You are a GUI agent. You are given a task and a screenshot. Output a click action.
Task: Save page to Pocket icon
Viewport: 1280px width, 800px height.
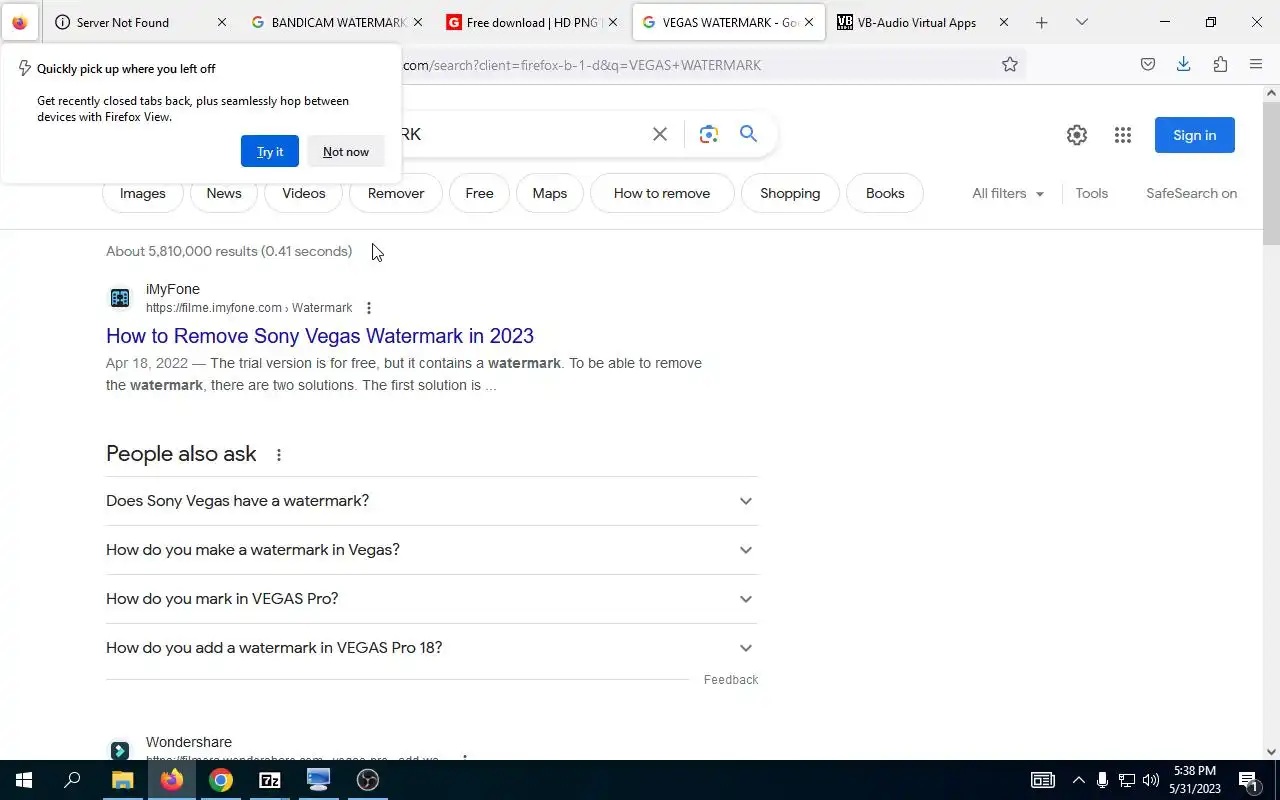click(1148, 65)
